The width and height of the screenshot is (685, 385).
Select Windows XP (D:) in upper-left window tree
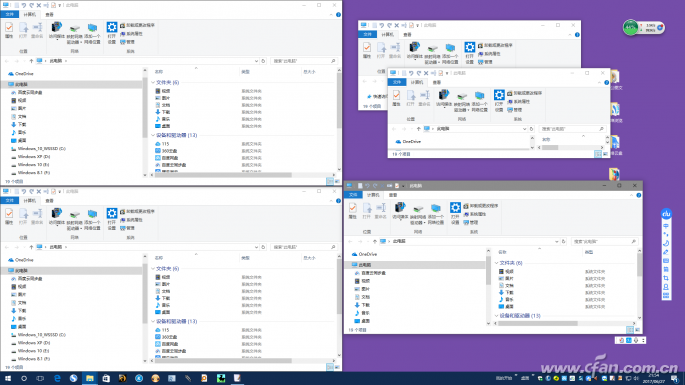[31, 156]
